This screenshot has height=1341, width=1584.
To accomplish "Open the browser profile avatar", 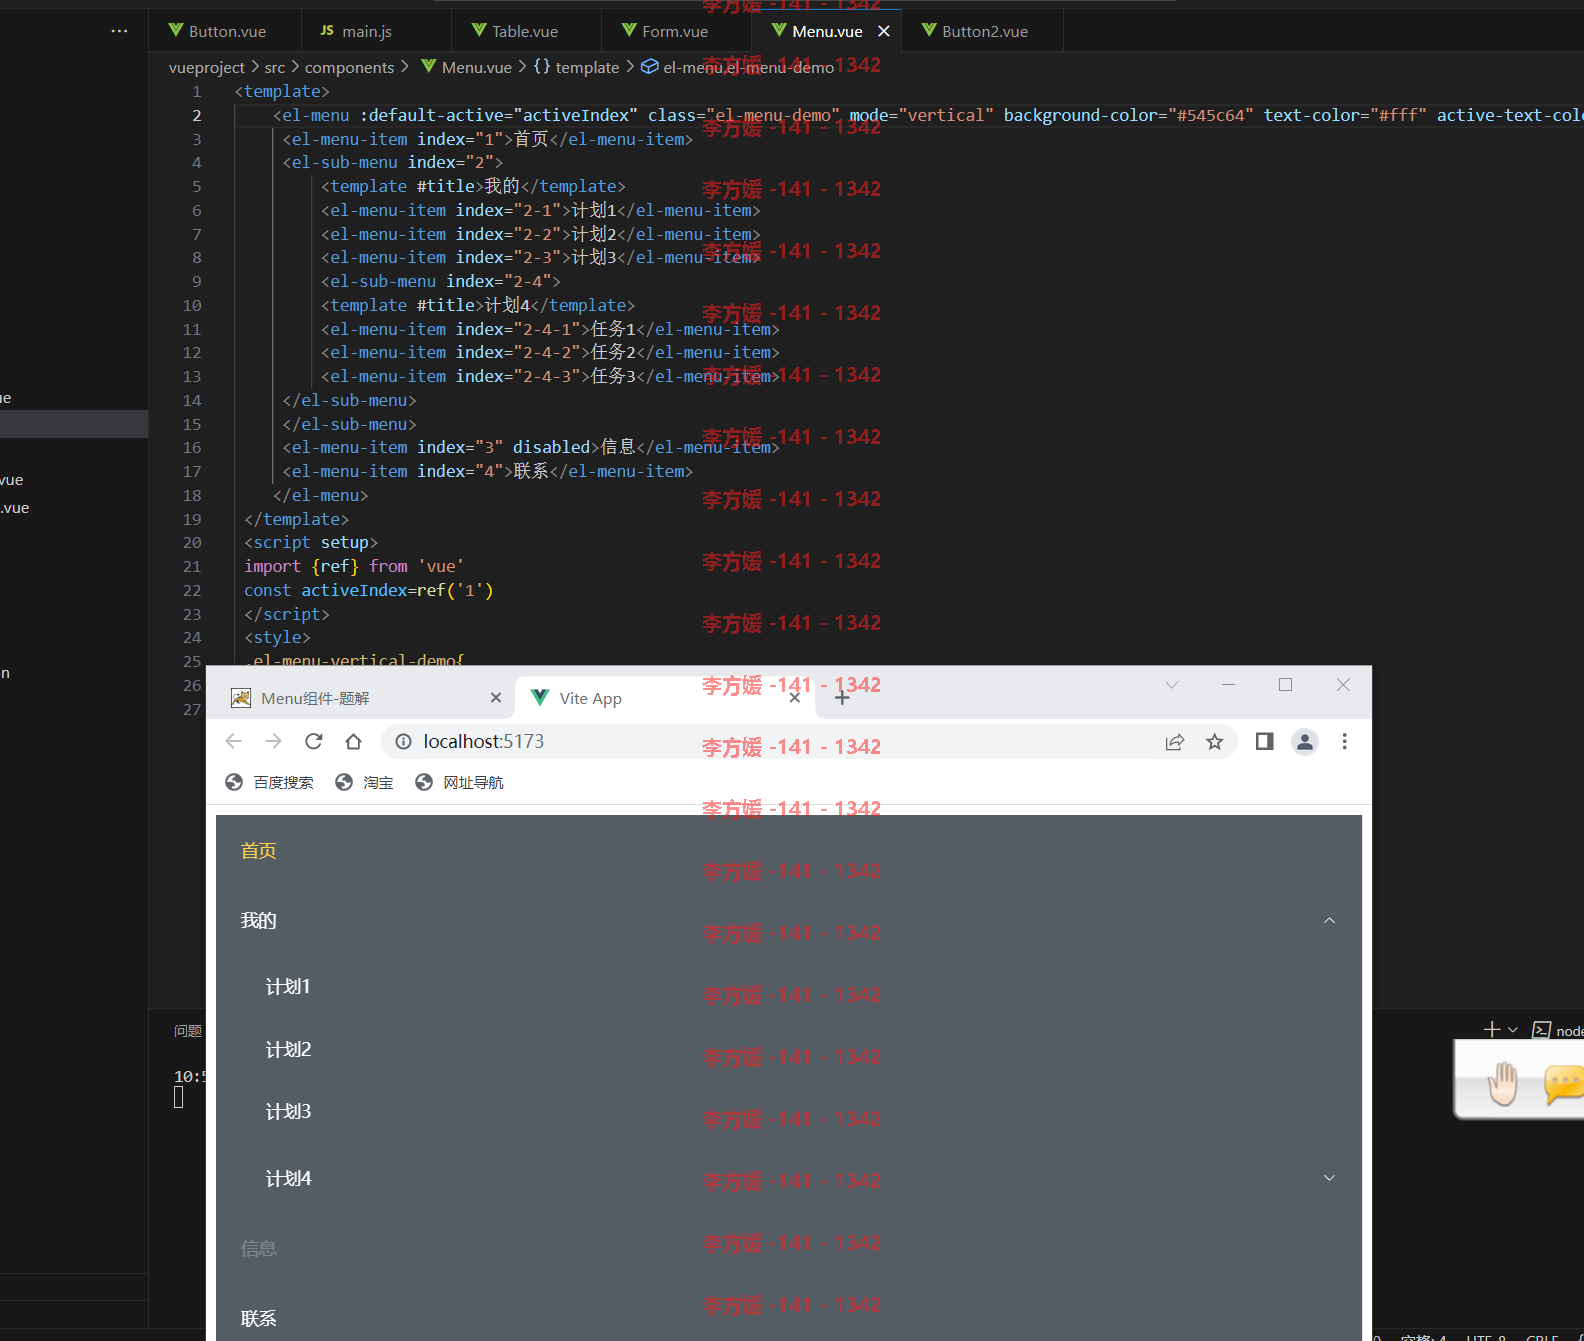I will [x=1305, y=741].
